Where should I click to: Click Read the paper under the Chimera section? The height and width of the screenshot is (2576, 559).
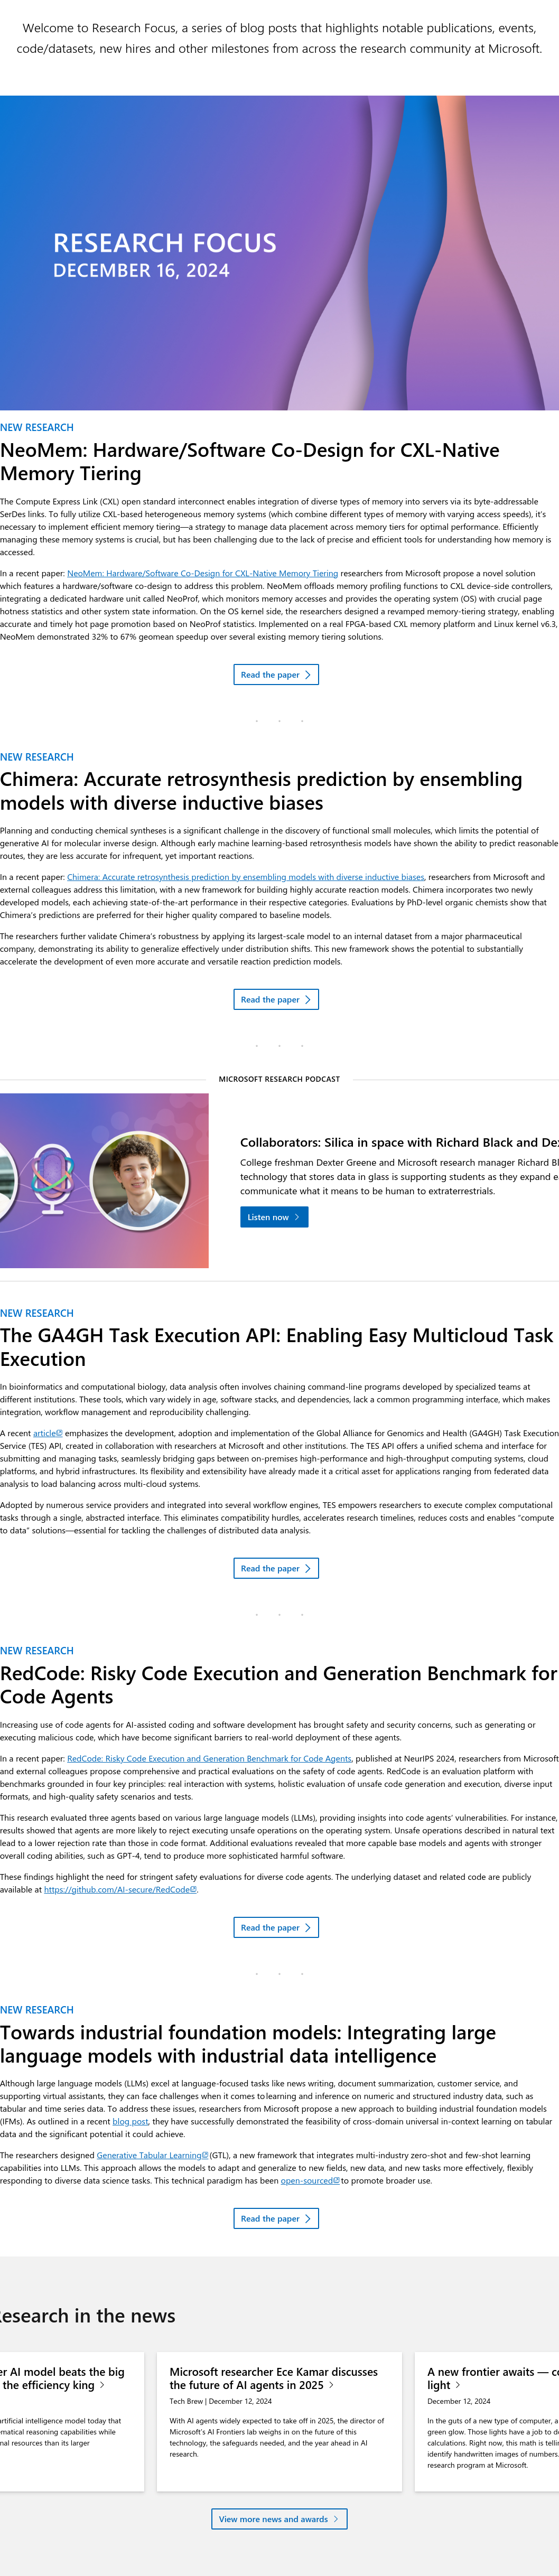pyautogui.click(x=276, y=999)
